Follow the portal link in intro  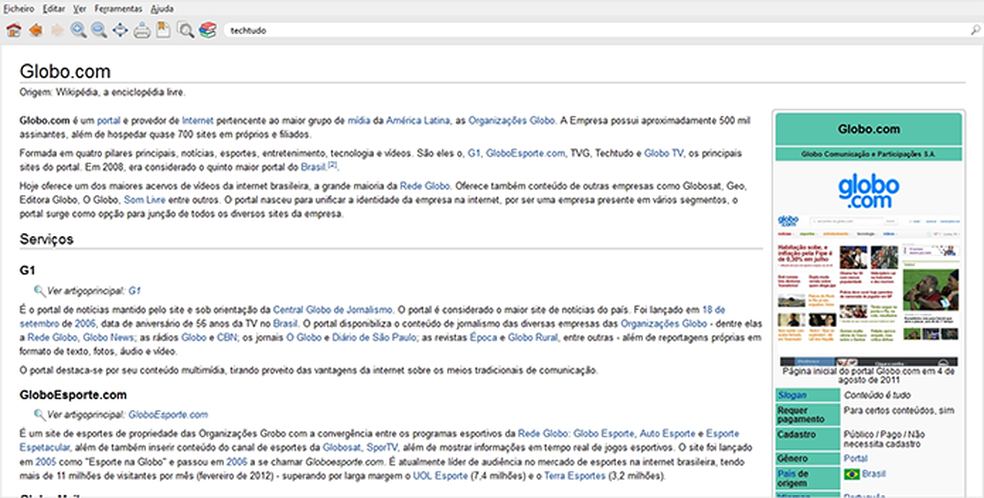tap(109, 120)
